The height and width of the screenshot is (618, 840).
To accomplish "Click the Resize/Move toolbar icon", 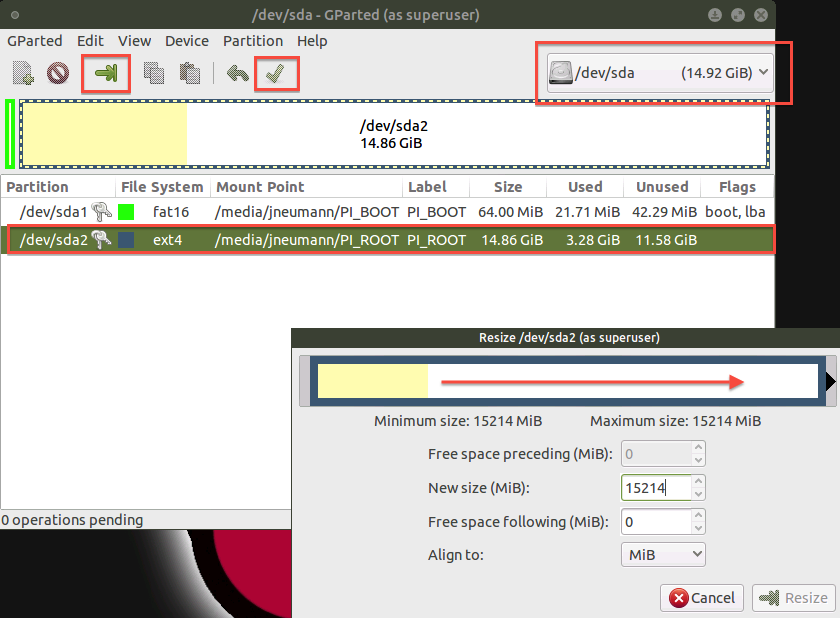I will click(106, 73).
